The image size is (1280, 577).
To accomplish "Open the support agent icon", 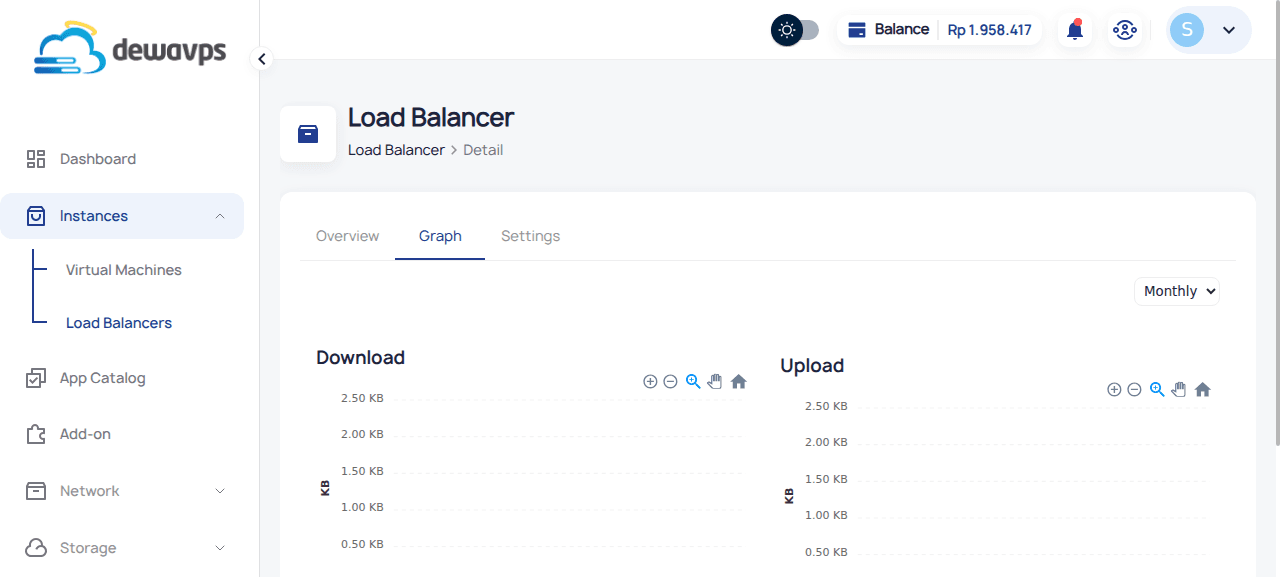I will click(x=1125, y=30).
